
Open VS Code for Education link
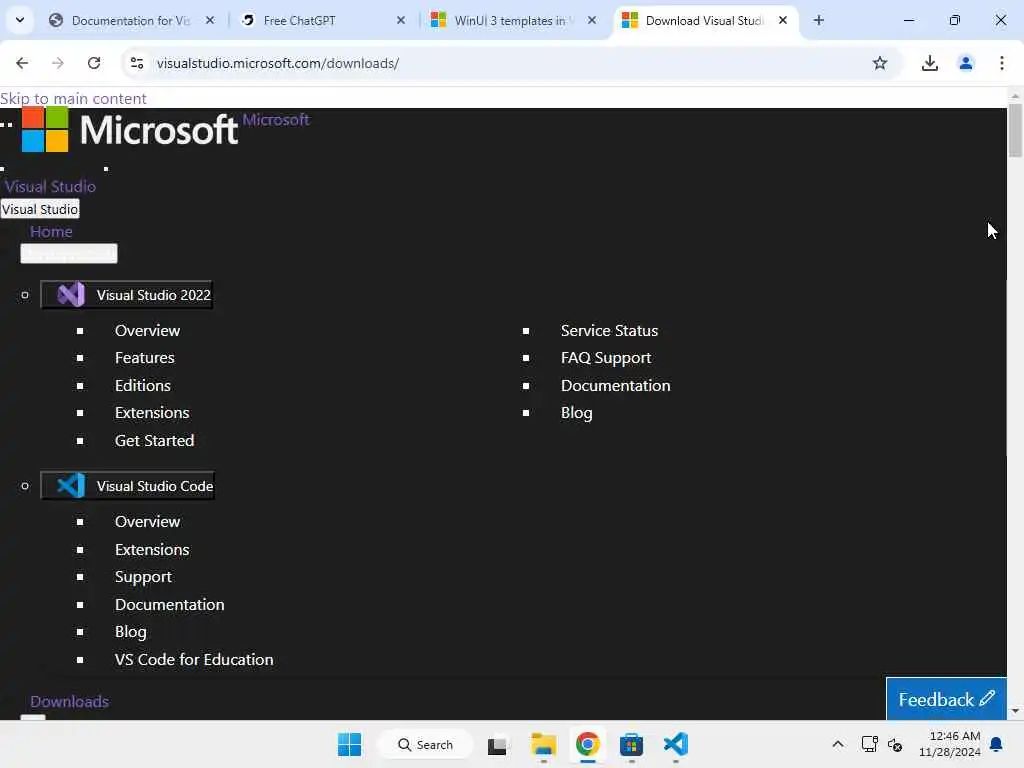pos(194,660)
